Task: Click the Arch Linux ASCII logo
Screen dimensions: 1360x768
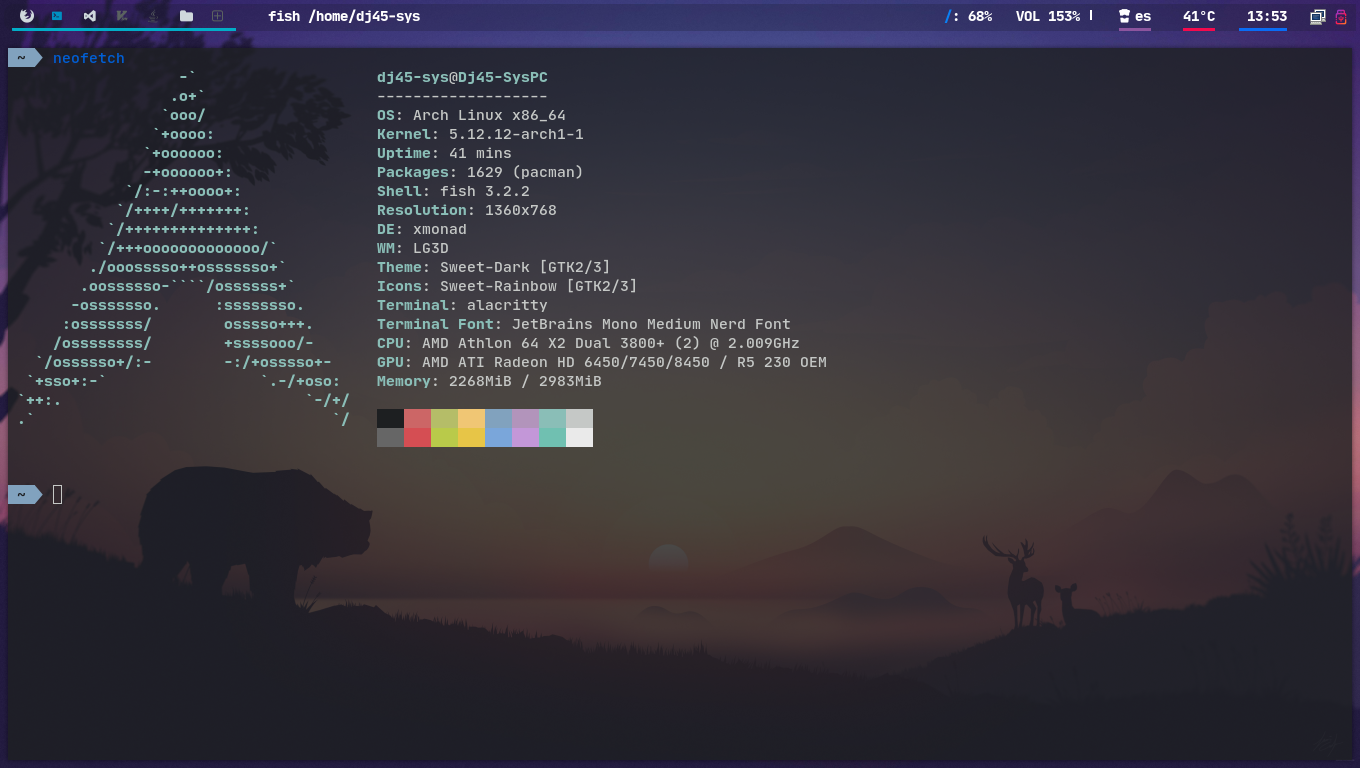Action: (184, 248)
